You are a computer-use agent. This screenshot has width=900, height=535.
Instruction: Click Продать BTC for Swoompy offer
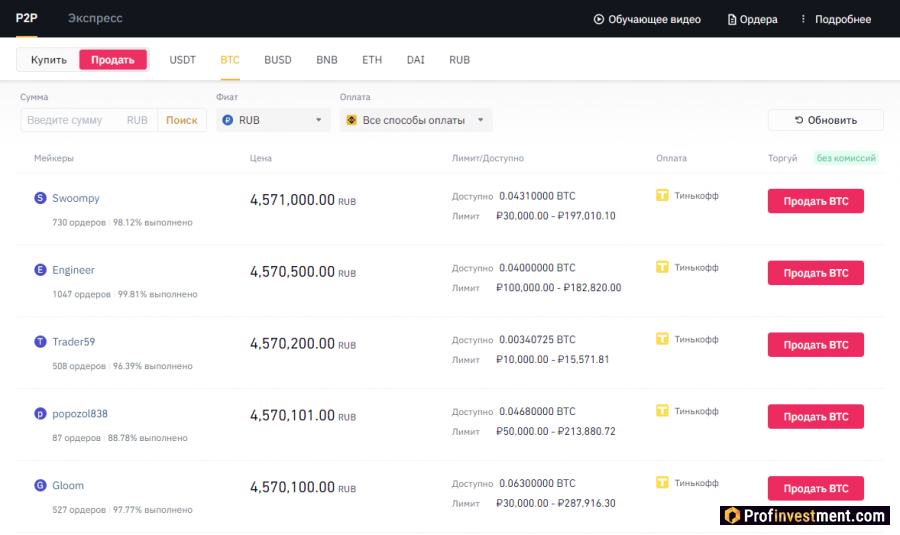click(816, 201)
